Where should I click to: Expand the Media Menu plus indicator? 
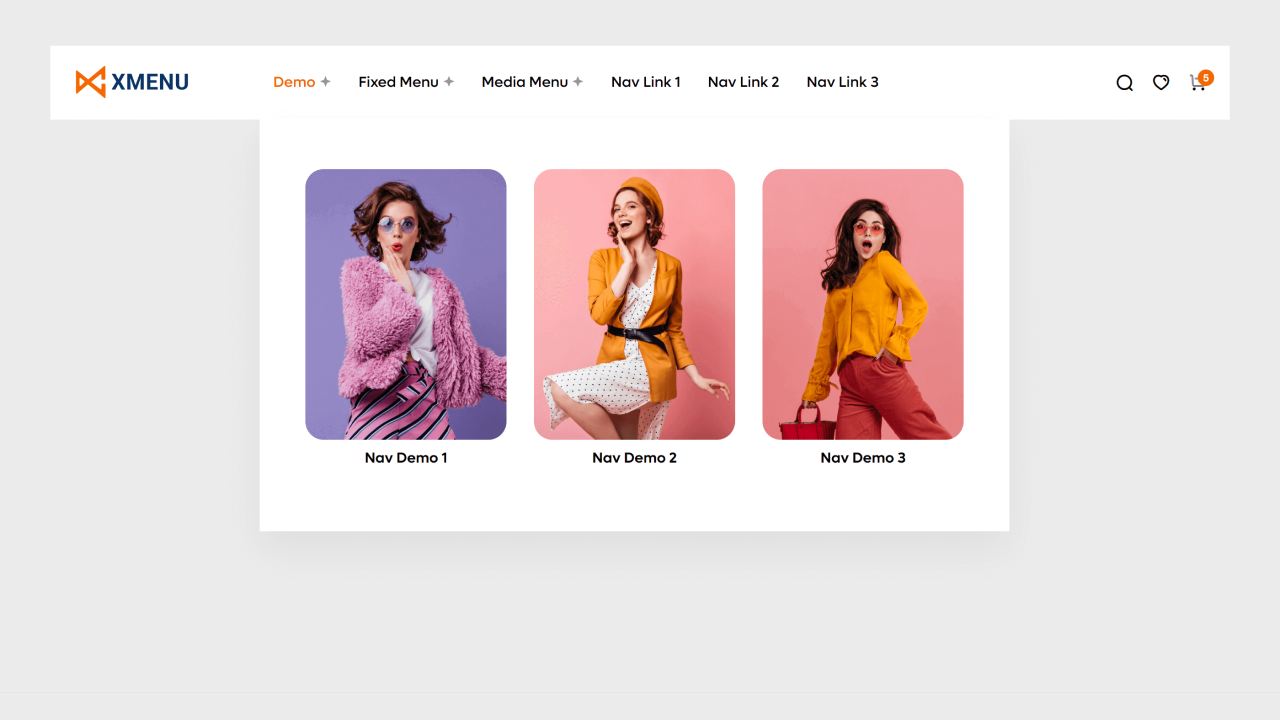coord(578,82)
